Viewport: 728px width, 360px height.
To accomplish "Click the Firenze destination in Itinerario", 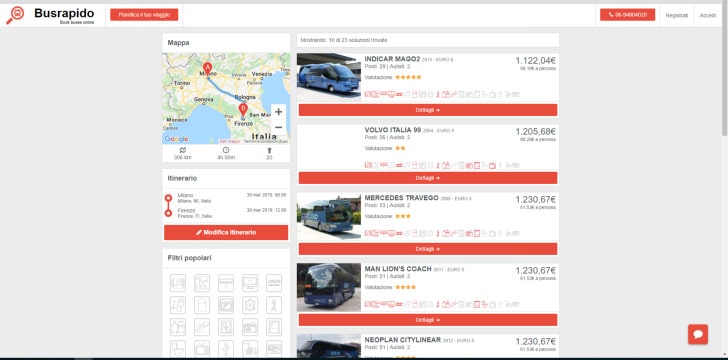I will click(x=195, y=213).
